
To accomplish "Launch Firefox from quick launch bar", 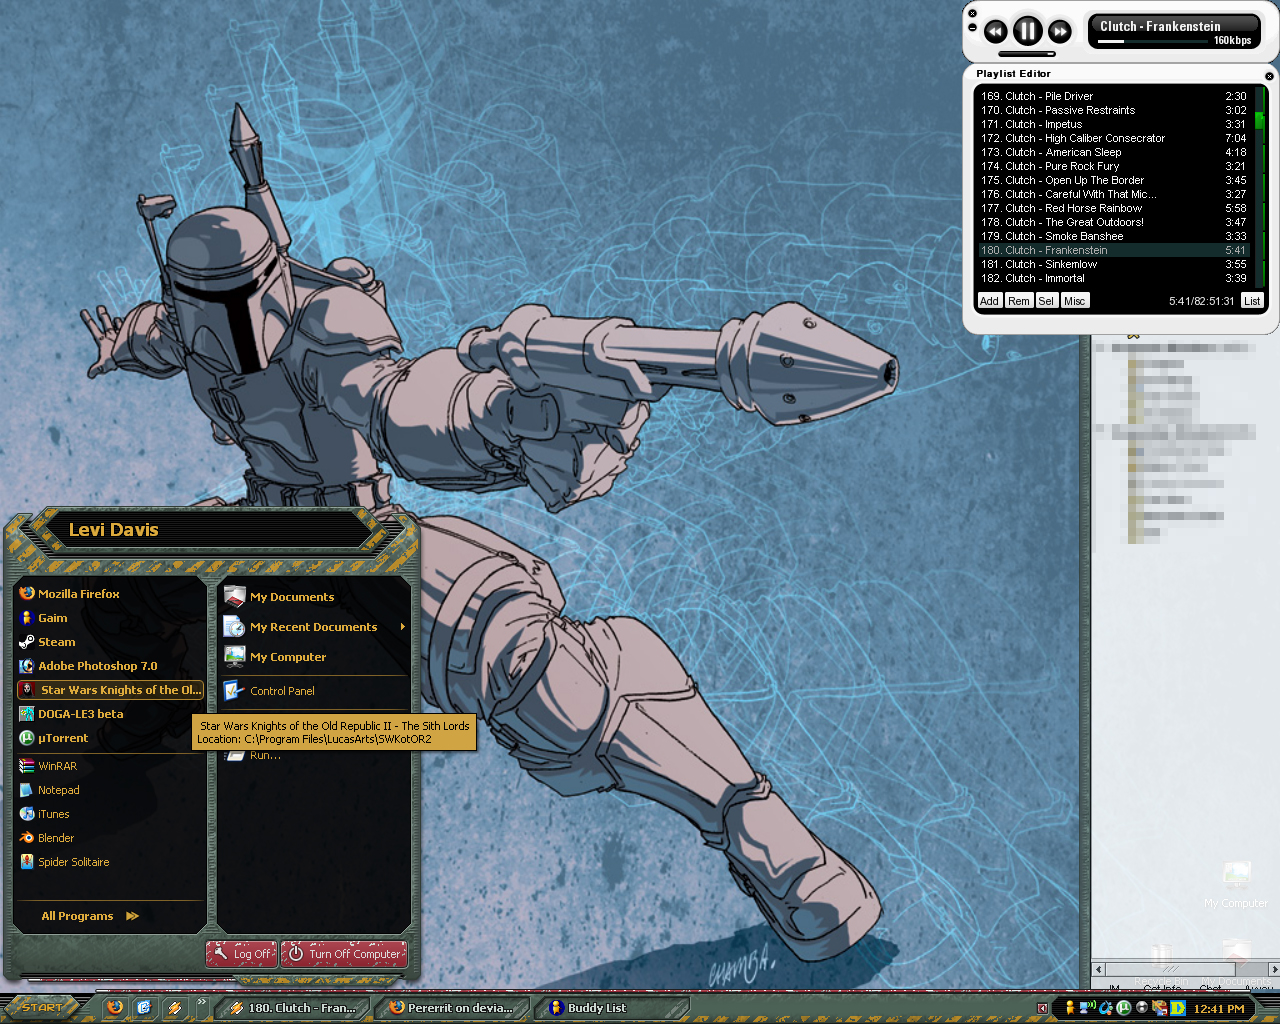I will pos(115,1007).
